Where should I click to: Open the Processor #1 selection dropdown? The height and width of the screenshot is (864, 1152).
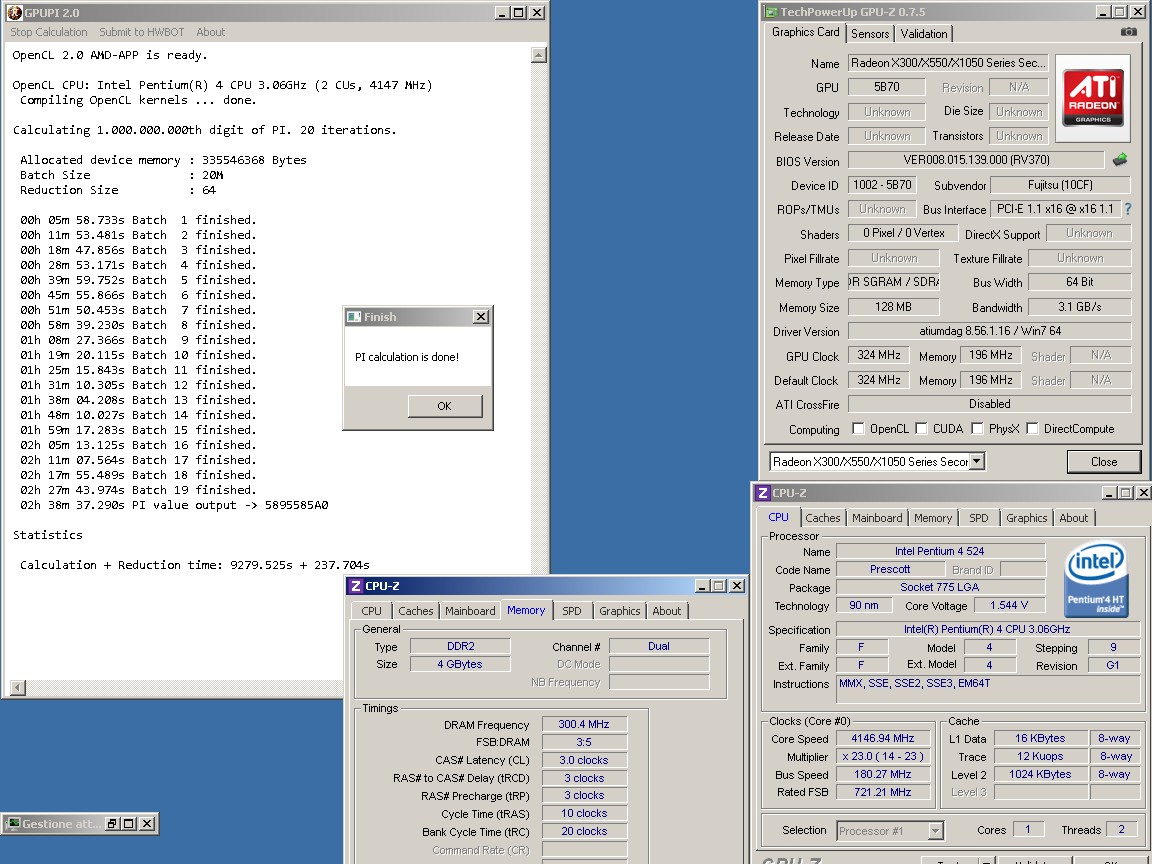pos(935,831)
